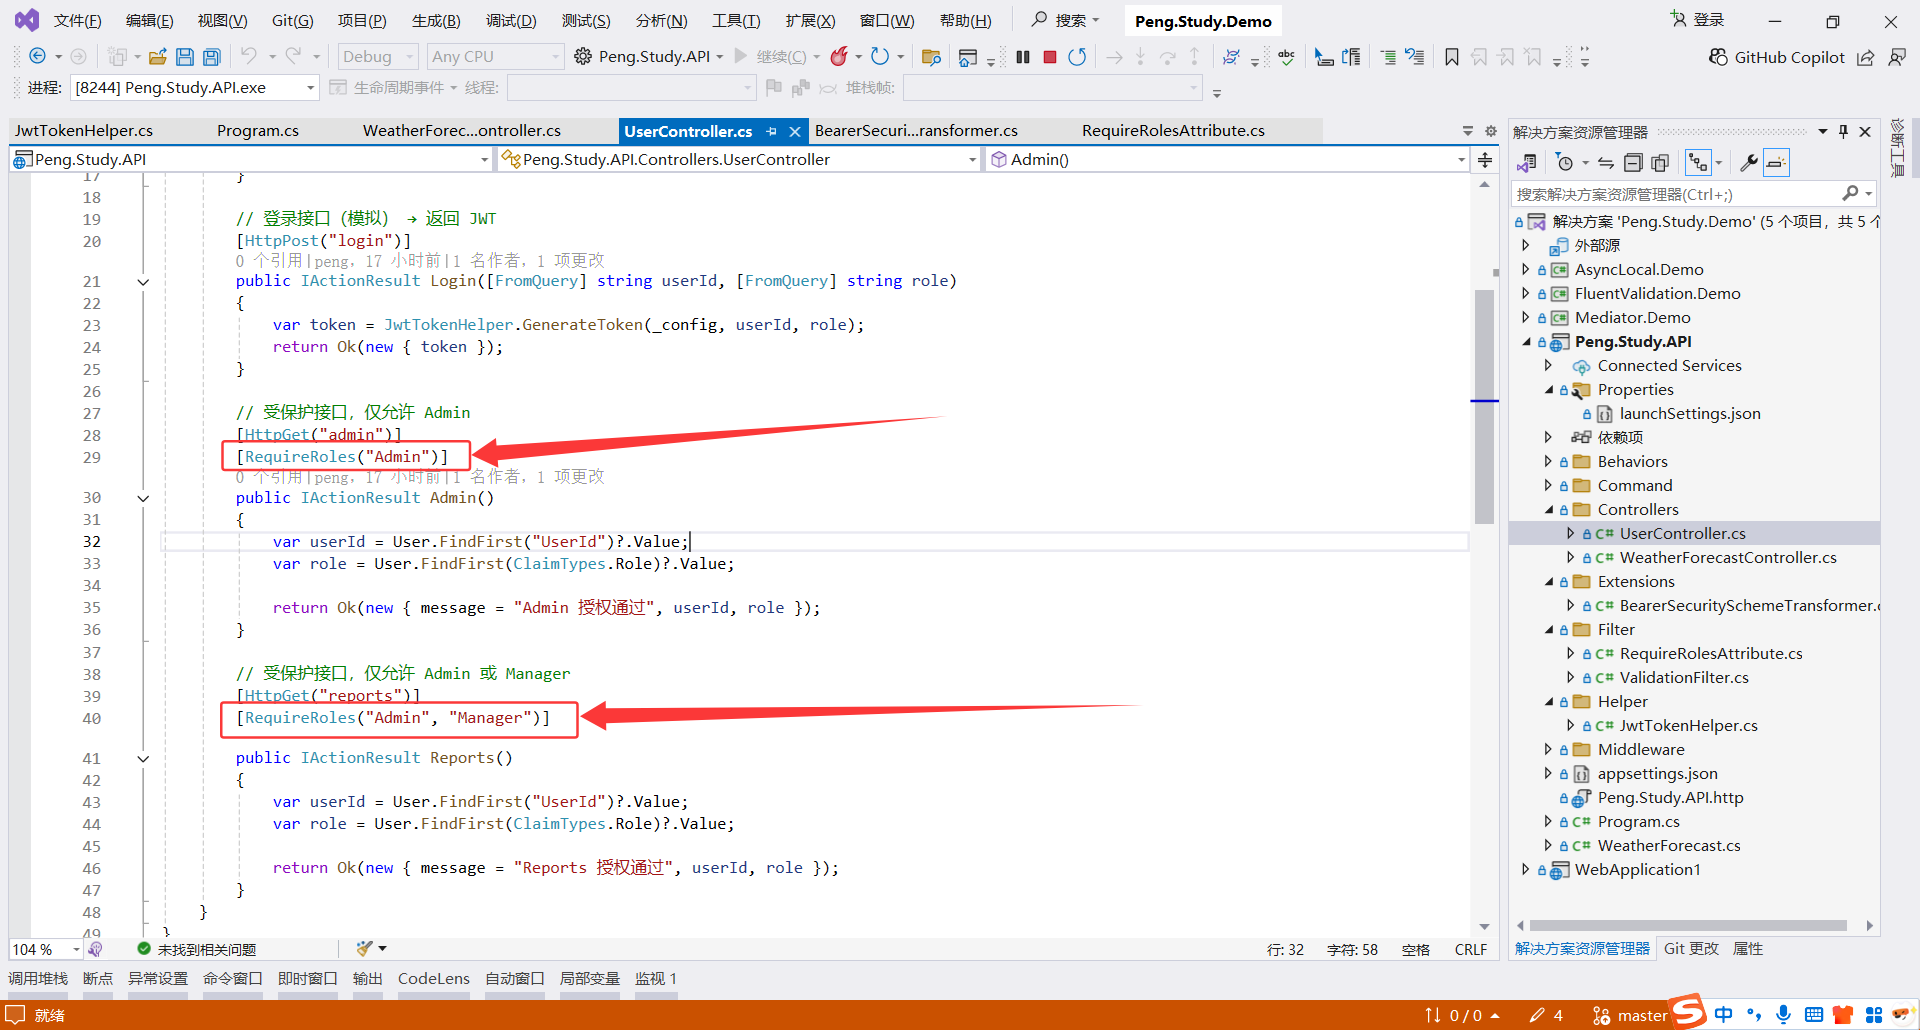Viewport: 1920px width, 1030px height.
Task: Click the Copilot status icon beside zoom level
Action: (95, 949)
